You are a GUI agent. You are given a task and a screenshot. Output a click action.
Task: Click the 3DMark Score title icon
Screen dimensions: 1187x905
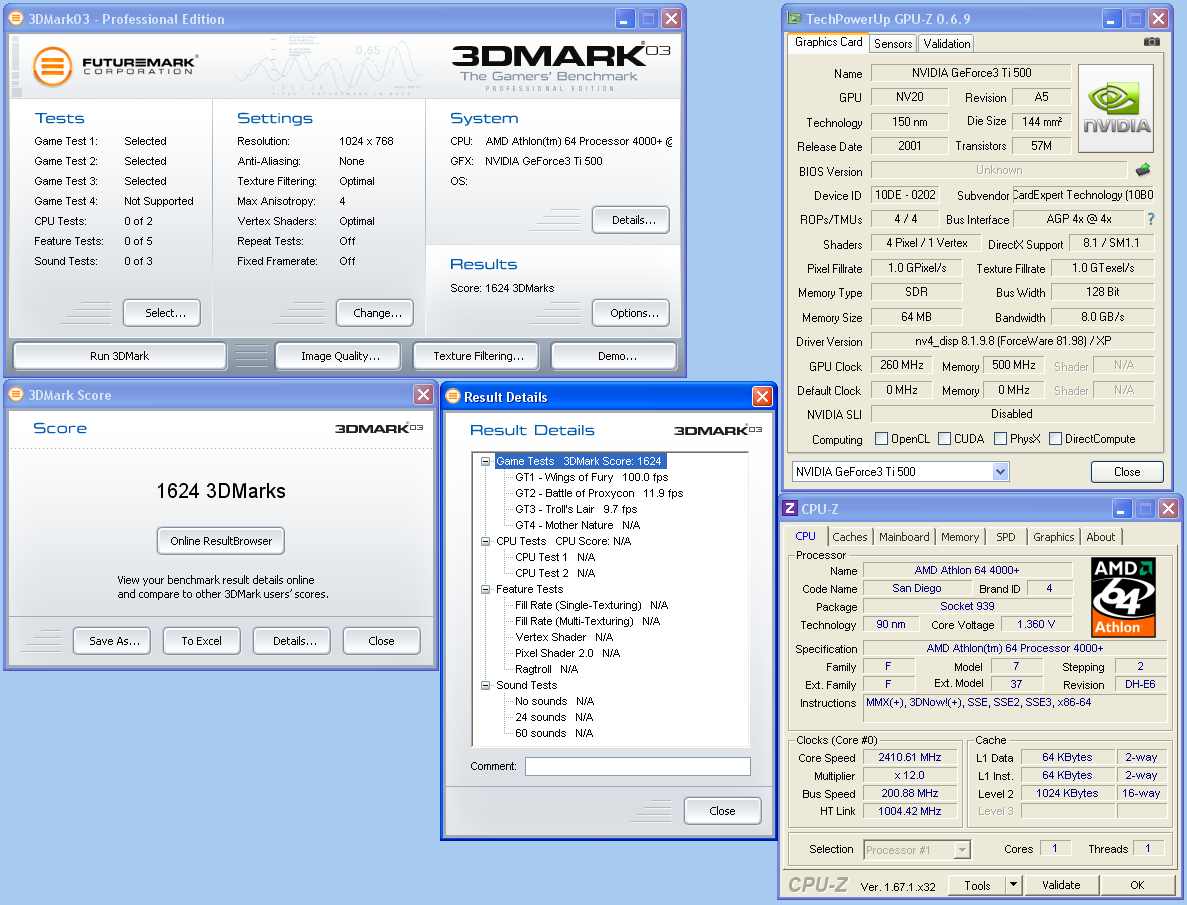16,395
